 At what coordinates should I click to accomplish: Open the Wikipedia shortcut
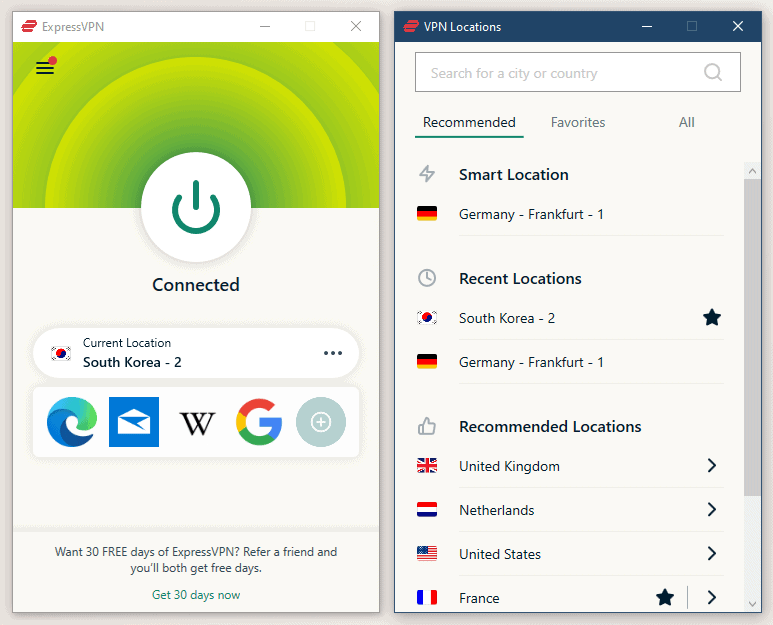pos(197,423)
